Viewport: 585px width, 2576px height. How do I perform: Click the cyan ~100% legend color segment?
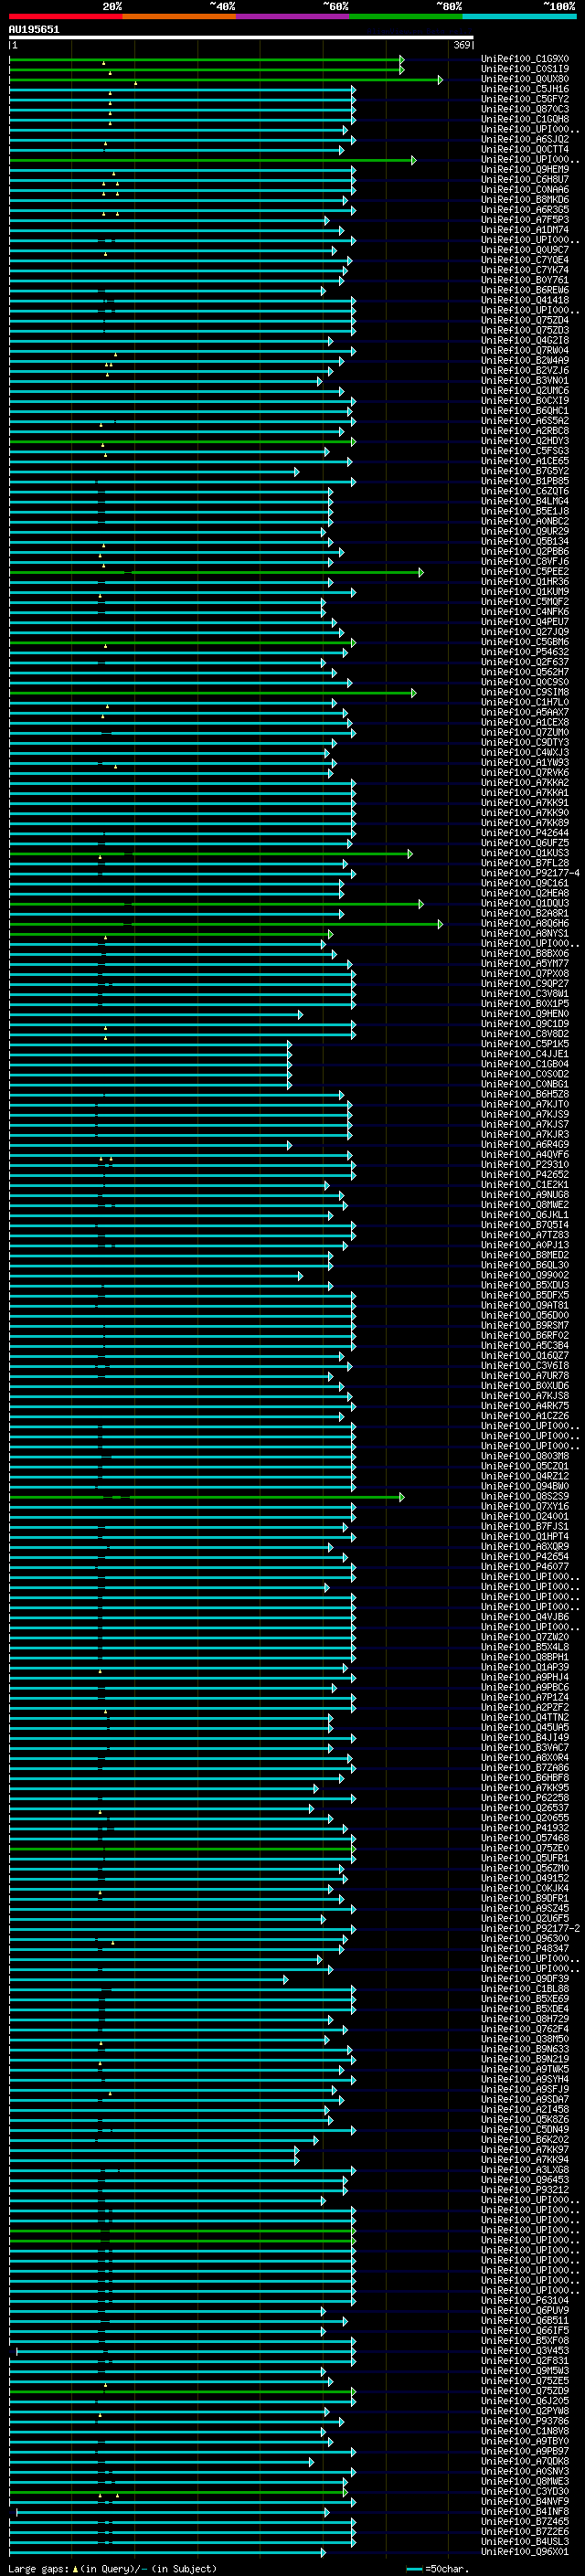point(519,16)
